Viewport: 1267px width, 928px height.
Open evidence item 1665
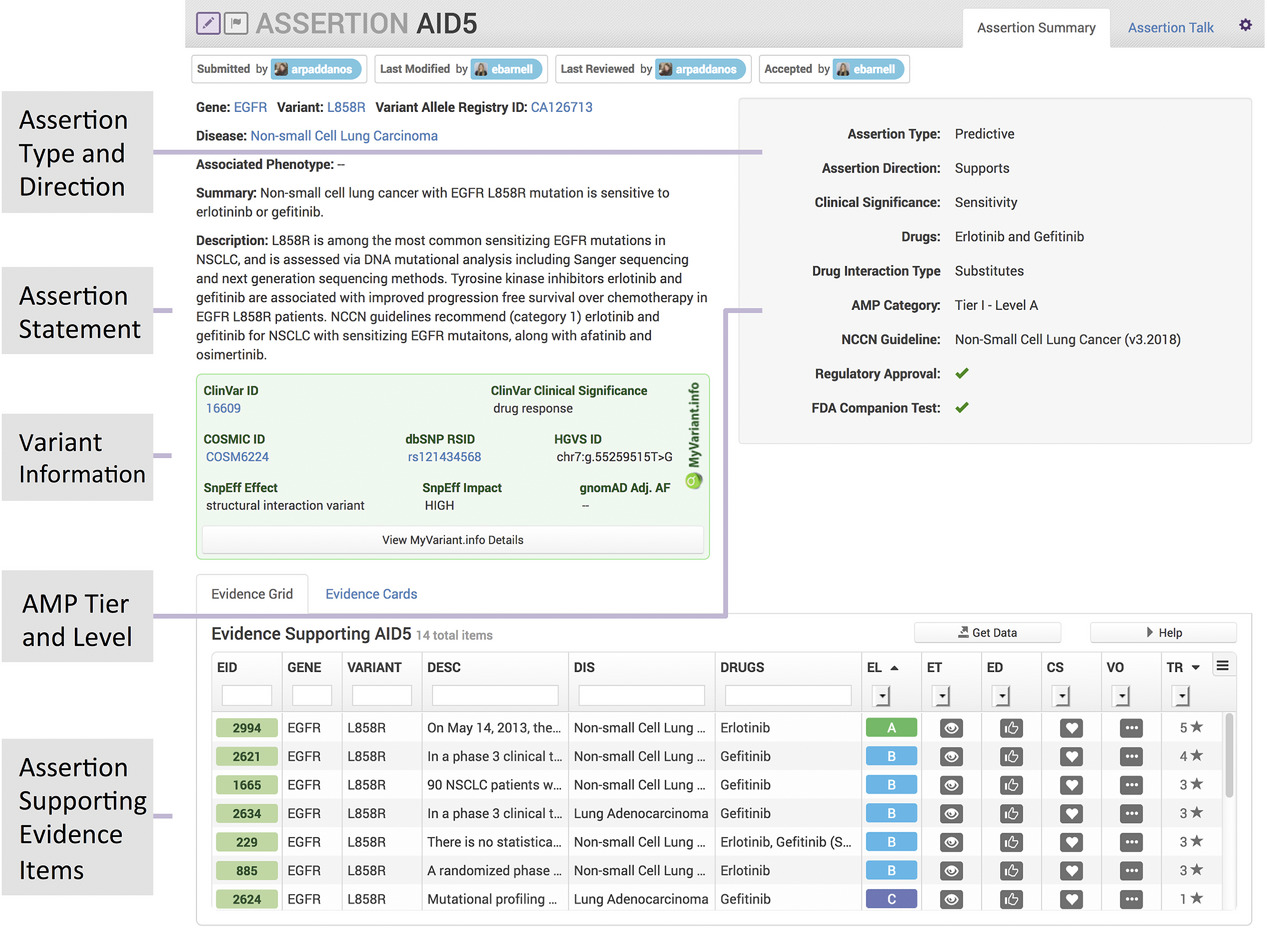(247, 786)
